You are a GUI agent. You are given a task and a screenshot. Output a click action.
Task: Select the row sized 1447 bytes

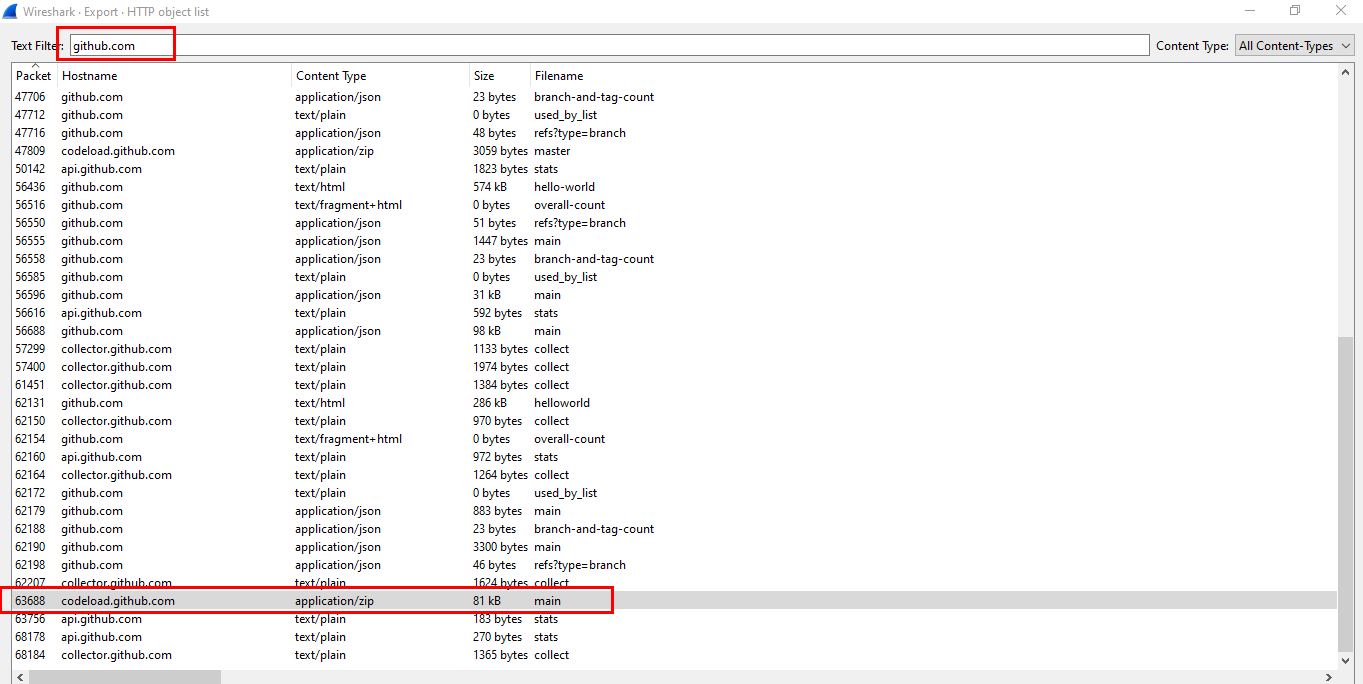point(675,241)
